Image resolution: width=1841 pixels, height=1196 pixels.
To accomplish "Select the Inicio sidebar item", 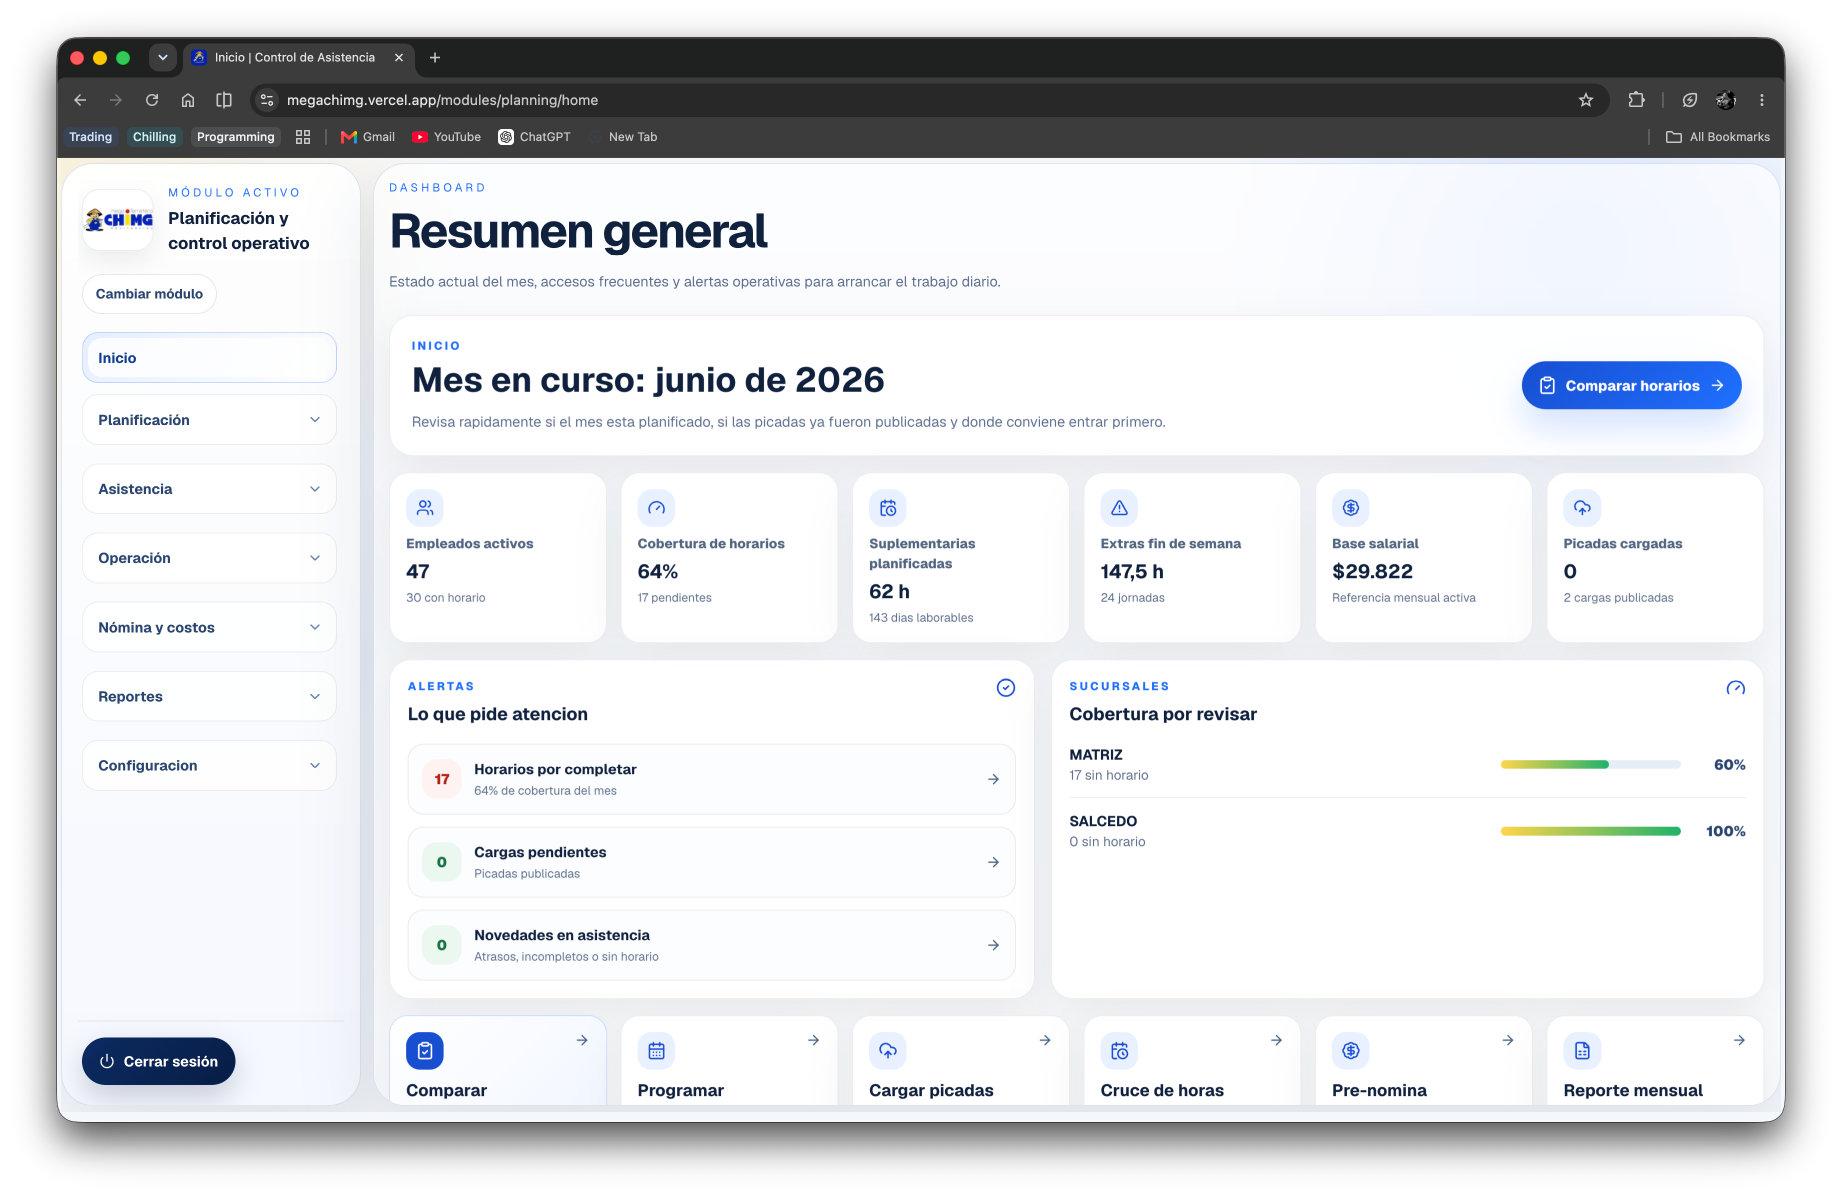I will (209, 358).
